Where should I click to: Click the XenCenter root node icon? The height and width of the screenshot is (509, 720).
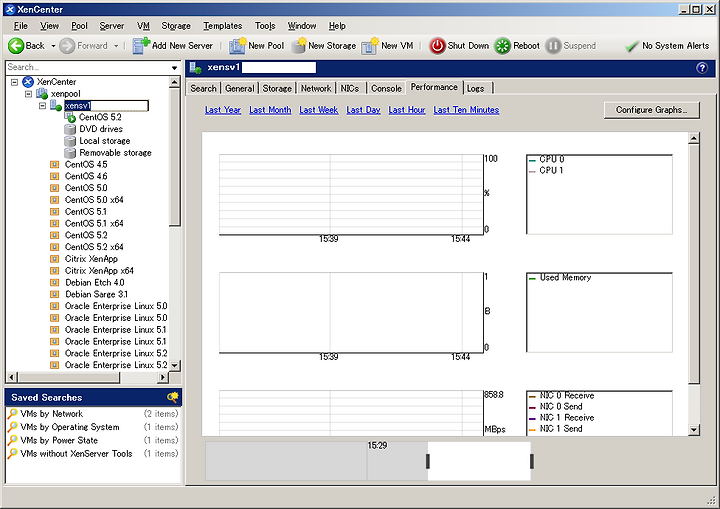tap(28, 82)
